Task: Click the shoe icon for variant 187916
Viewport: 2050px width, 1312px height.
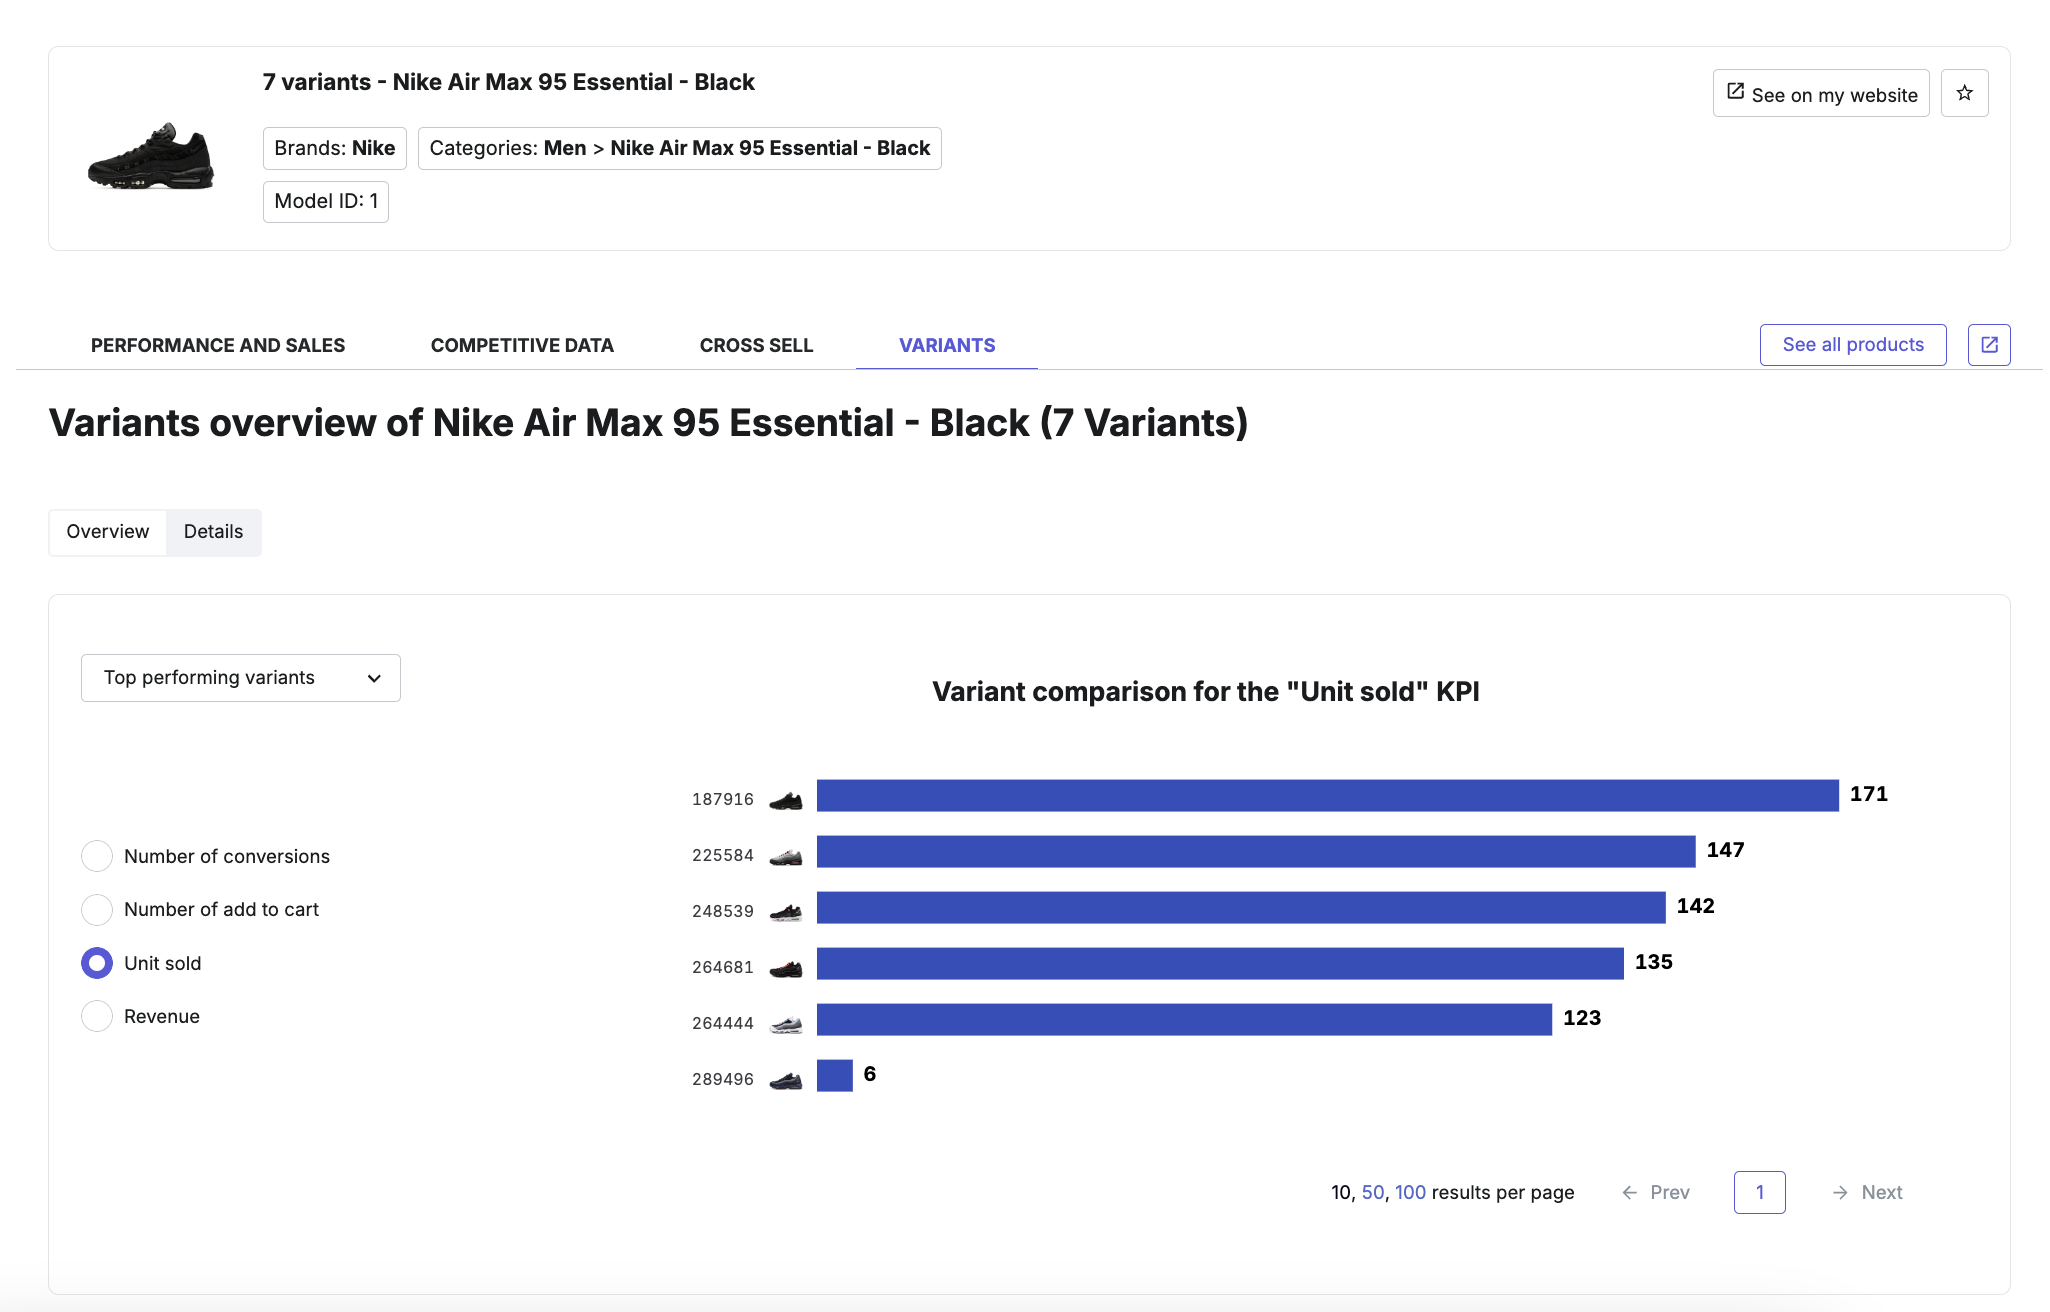Action: click(786, 800)
